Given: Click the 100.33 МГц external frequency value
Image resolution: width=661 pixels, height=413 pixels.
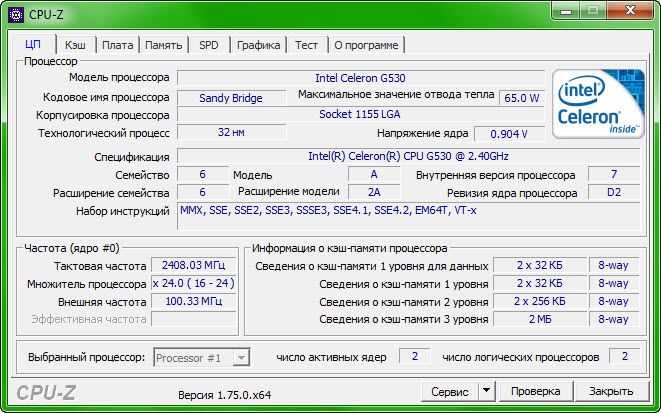Looking at the screenshot, I should pyautogui.click(x=193, y=301).
